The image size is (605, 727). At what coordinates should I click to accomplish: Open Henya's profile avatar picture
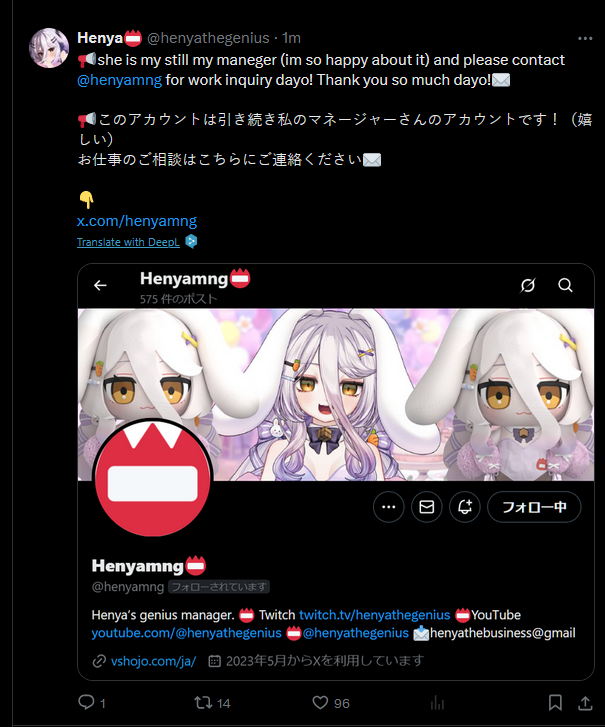coord(49,48)
